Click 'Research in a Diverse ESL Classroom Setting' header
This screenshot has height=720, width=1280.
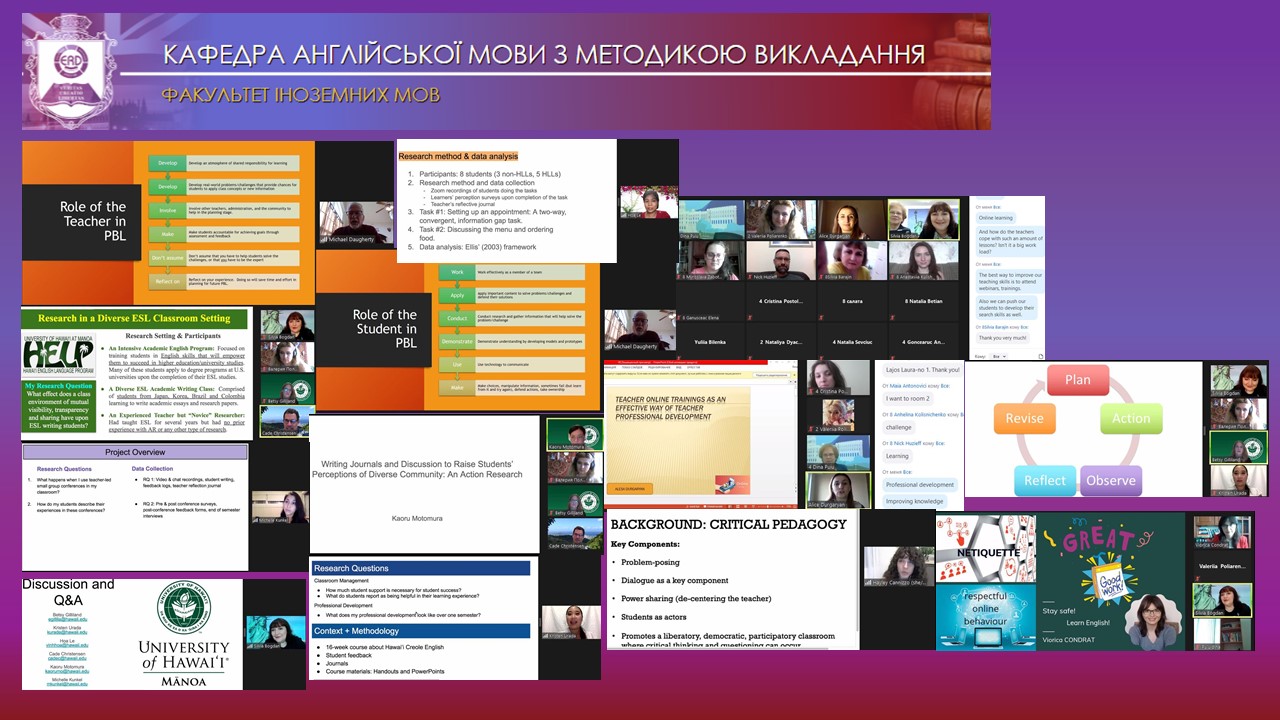pyautogui.click(x=134, y=319)
